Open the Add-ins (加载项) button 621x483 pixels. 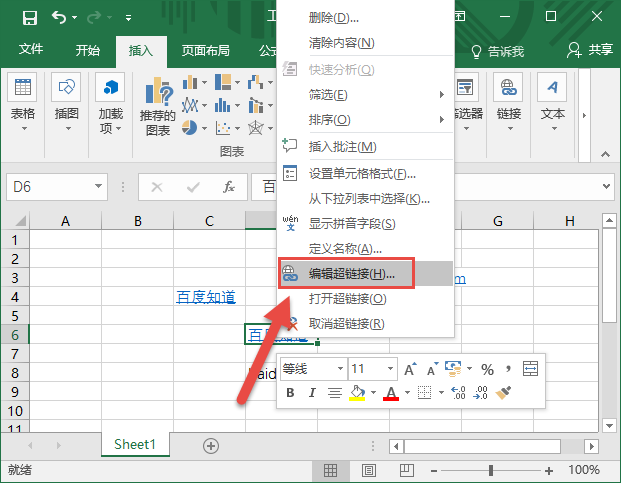point(110,104)
